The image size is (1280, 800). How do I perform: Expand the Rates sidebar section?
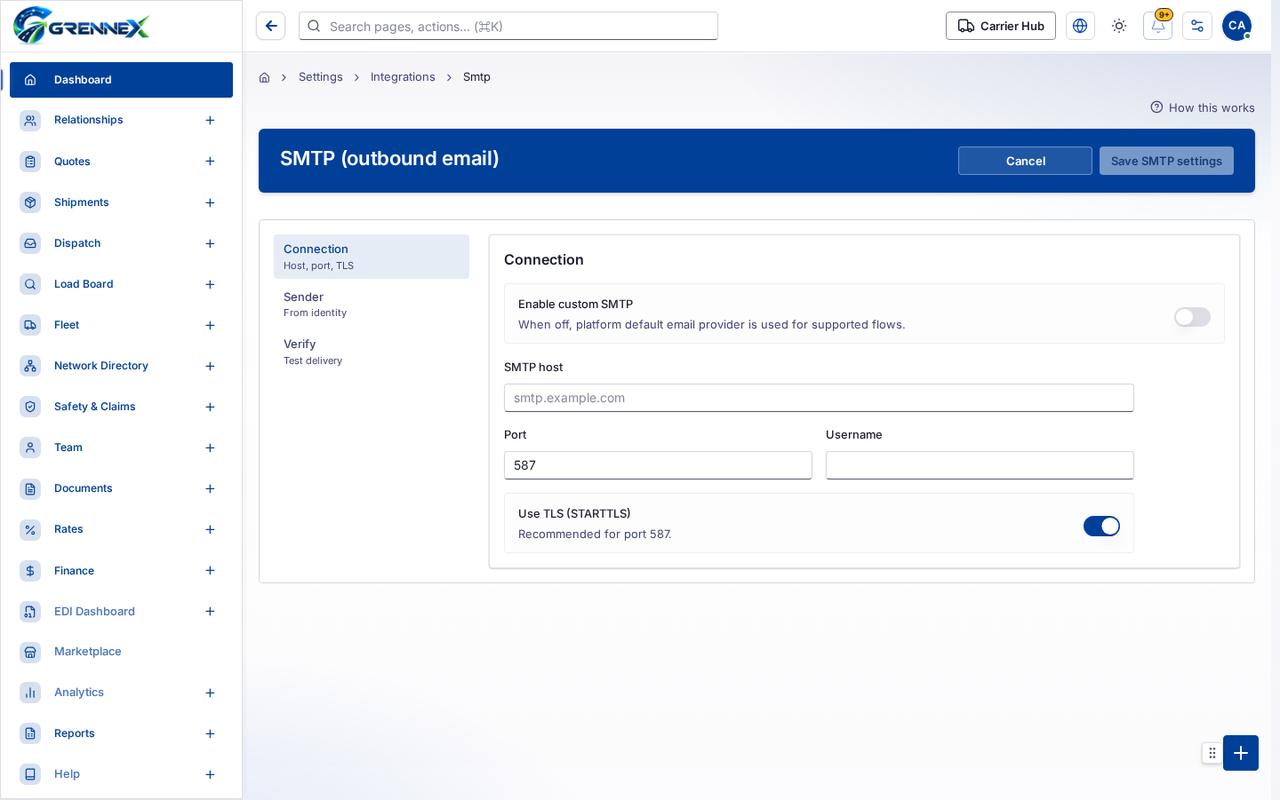[x=210, y=530]
